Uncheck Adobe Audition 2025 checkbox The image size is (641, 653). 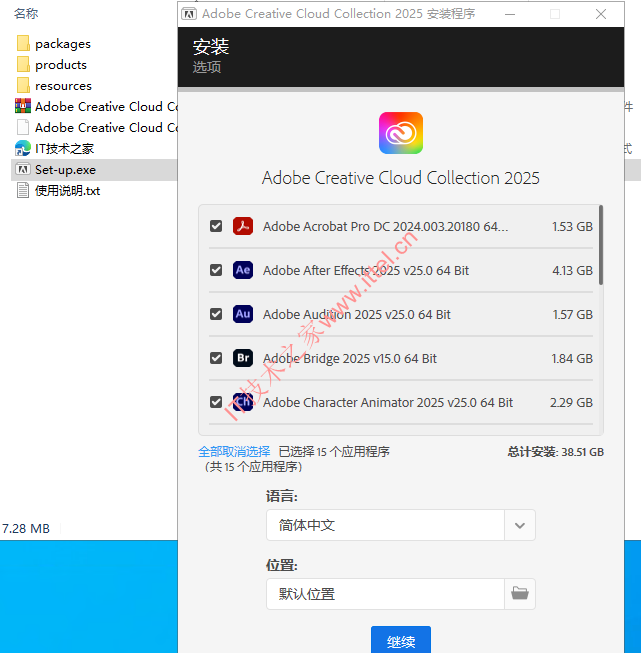[216, 314]
